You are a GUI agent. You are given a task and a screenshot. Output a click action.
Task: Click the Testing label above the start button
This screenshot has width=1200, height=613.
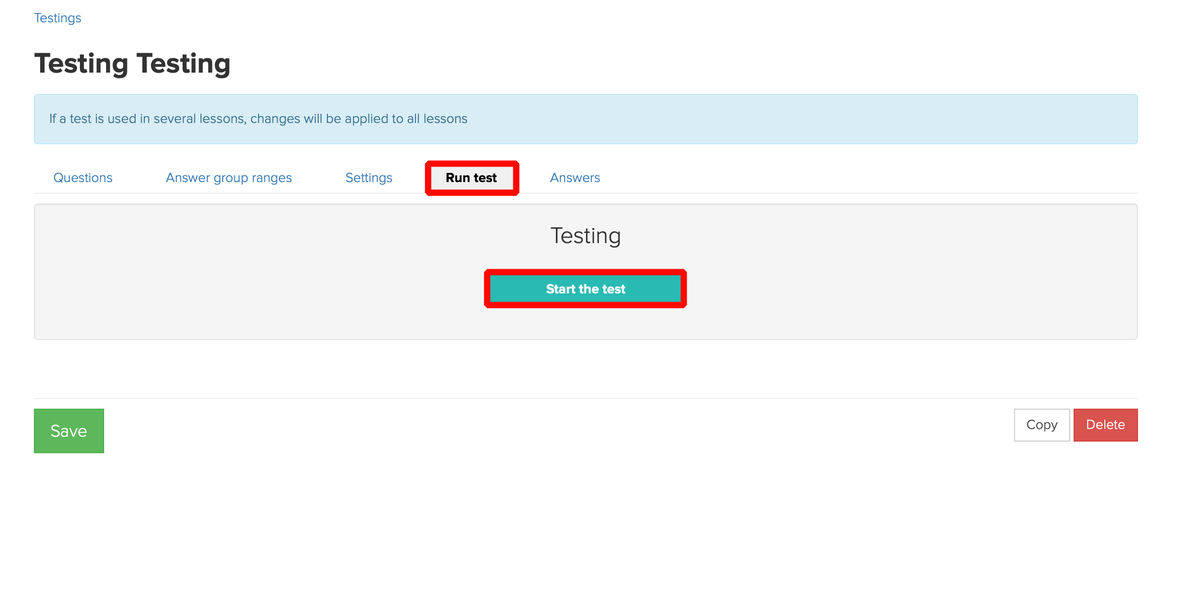pyautogui.click(x=585, y=236)
